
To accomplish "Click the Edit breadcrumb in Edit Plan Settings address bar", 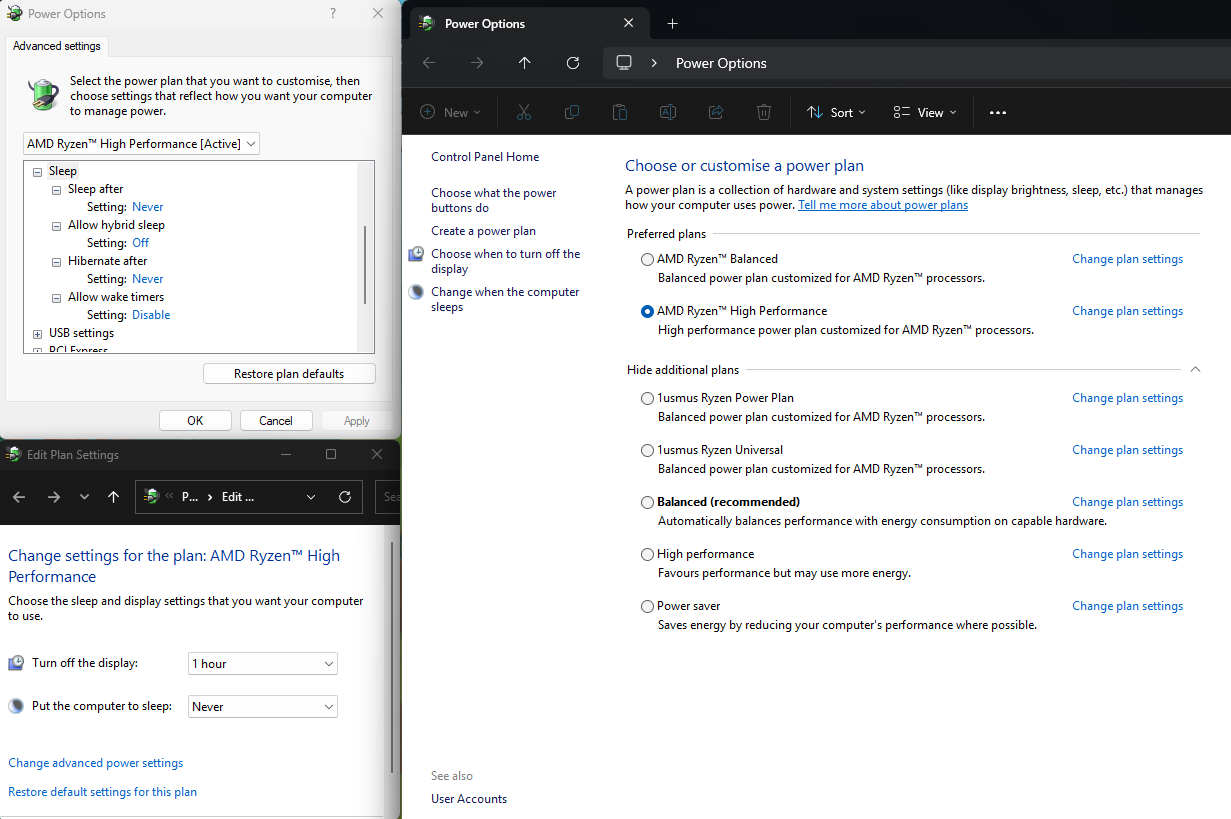I will click(x=238, y=497).
